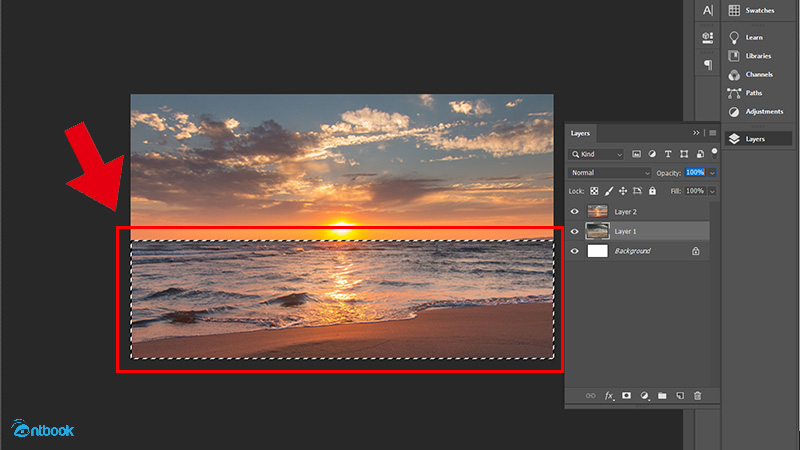800x450 pixels.
Task: Click the link layers icon
Action: pyautogui.click(x=590, y=396)
